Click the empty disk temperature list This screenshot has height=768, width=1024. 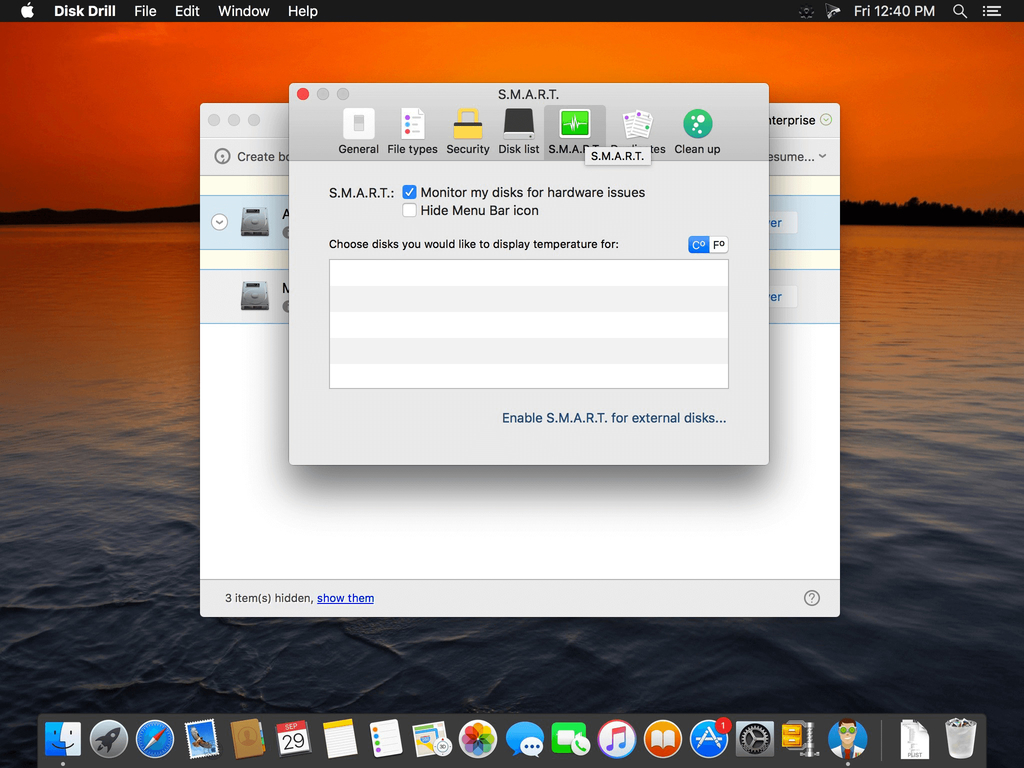click(x=528, y=324)
